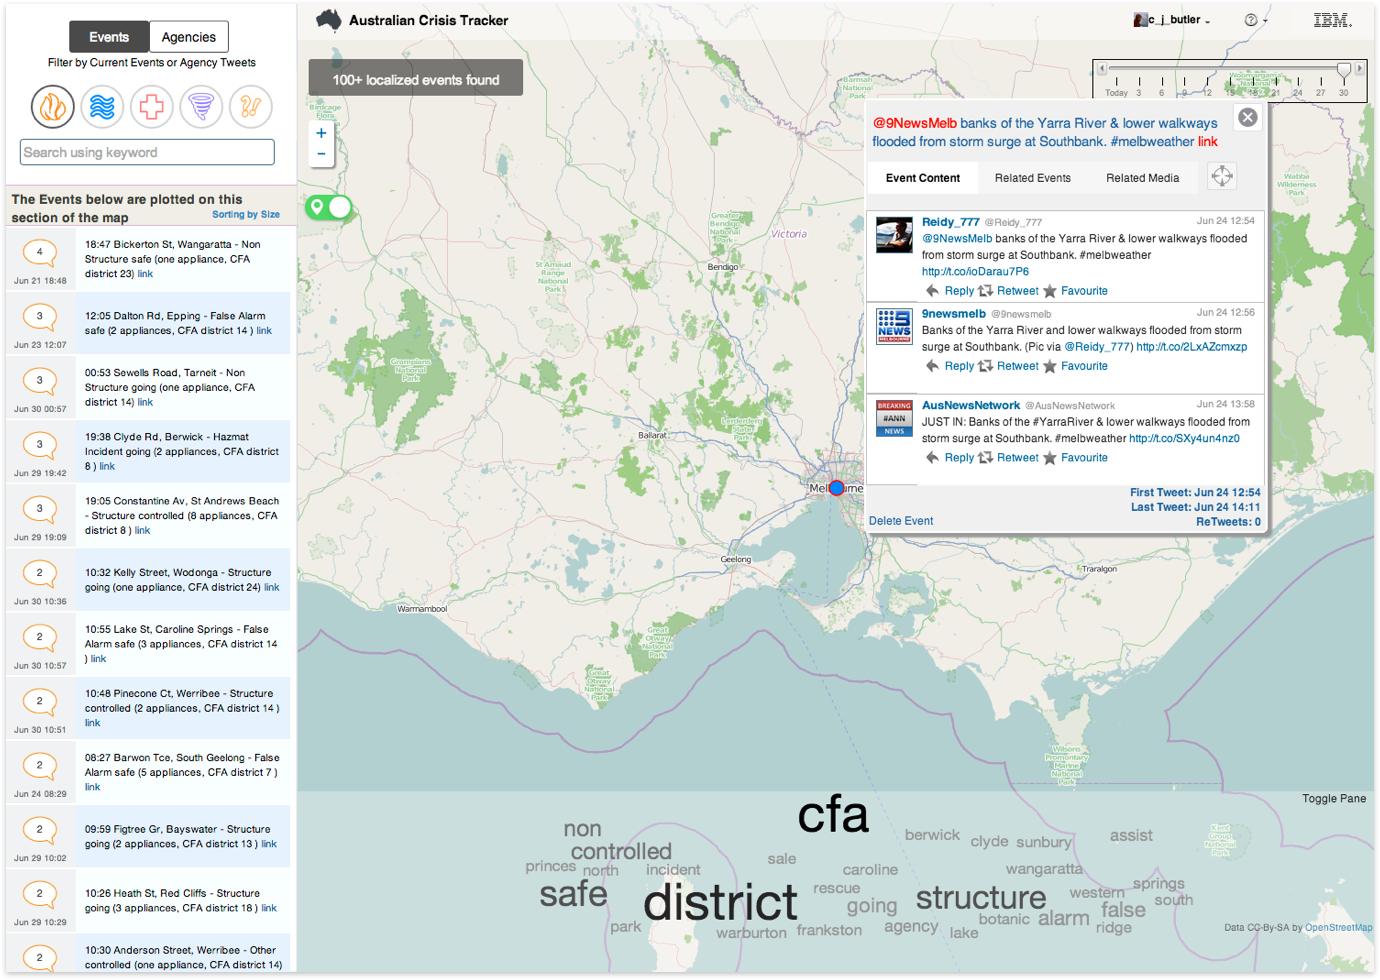Favourite the AusNewsNetwork tweet
The width and height of the screenshot is (1380, 980).
click(x=1076, y=458)
